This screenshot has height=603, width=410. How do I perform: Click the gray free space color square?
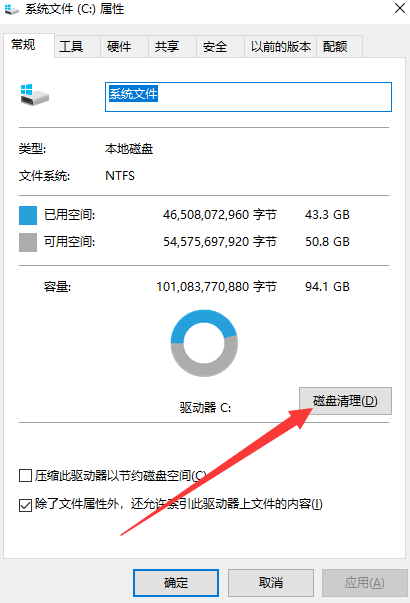pyautogui.click(x=28, y=242)
